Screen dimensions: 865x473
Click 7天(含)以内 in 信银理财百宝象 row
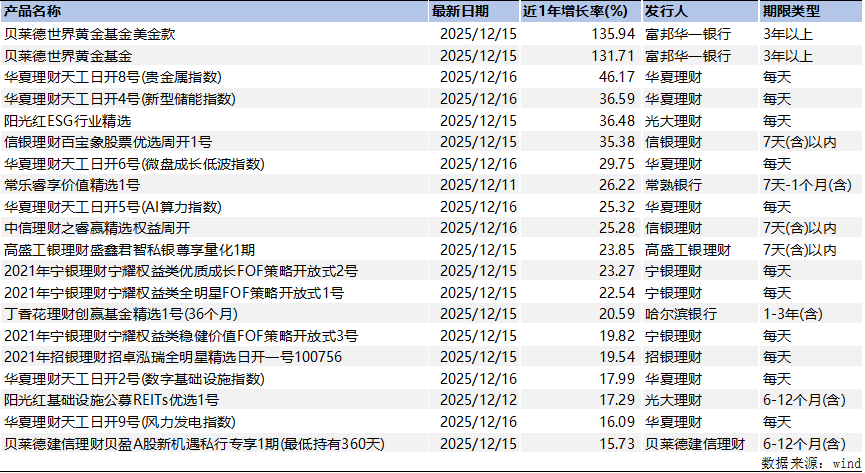pyautogui.click(x=800, y=142)
